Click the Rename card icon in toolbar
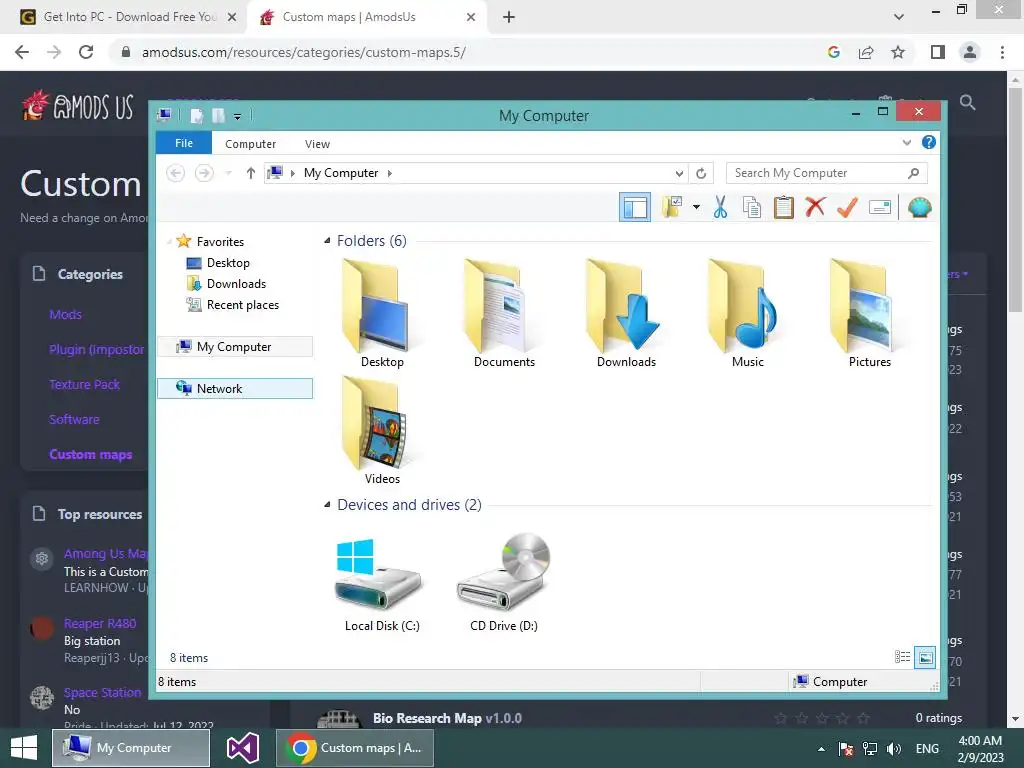The image size is (1024, 768). (x=880, y=208)
